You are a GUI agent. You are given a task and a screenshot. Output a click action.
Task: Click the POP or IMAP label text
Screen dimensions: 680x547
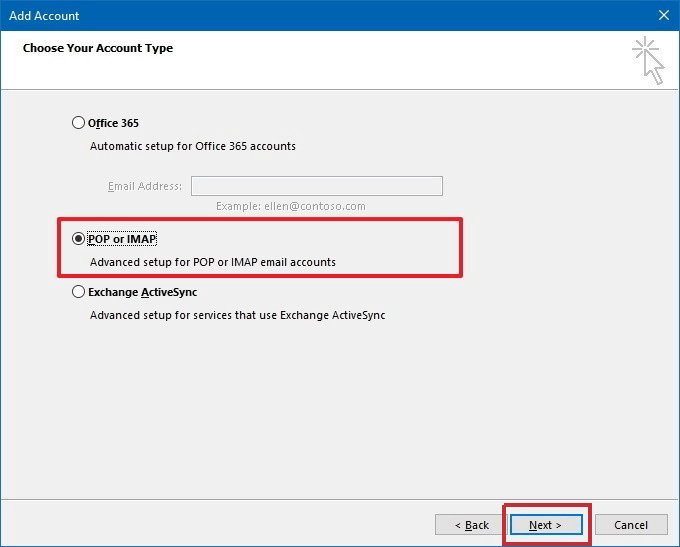pyautogui.click(x=122, y=239)
